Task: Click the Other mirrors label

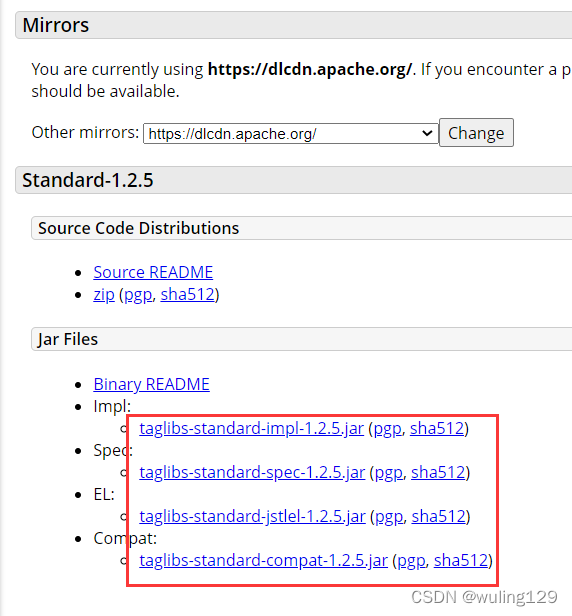Action: [85, 132]
